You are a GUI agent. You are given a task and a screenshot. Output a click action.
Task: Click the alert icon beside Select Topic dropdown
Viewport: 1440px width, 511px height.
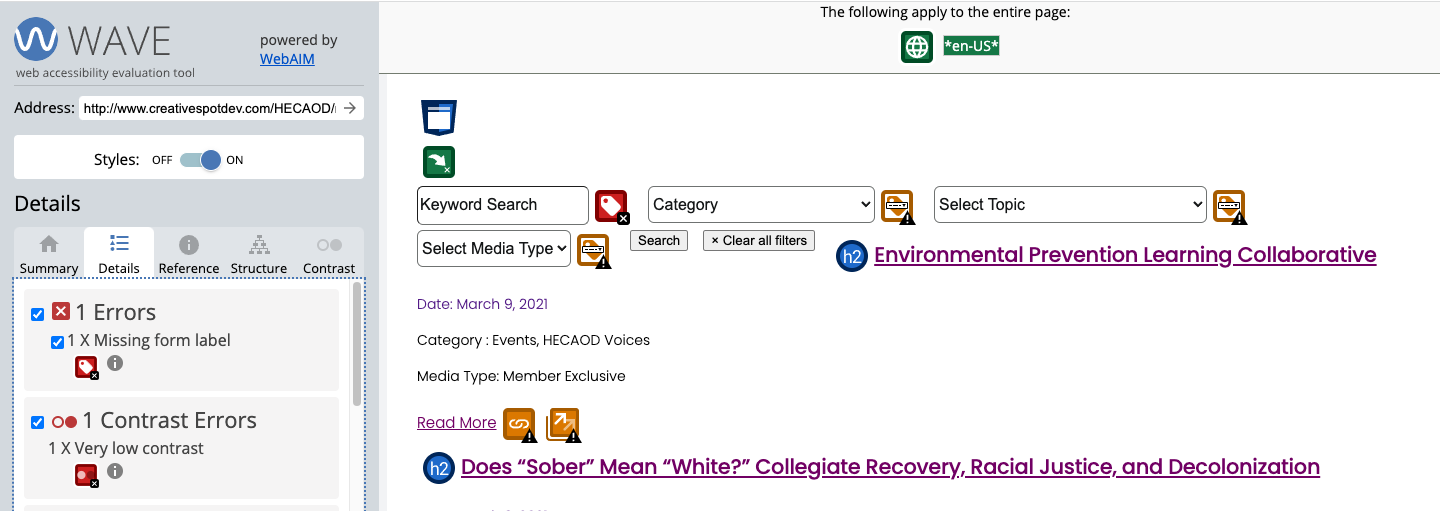(x=1229, y=207)
